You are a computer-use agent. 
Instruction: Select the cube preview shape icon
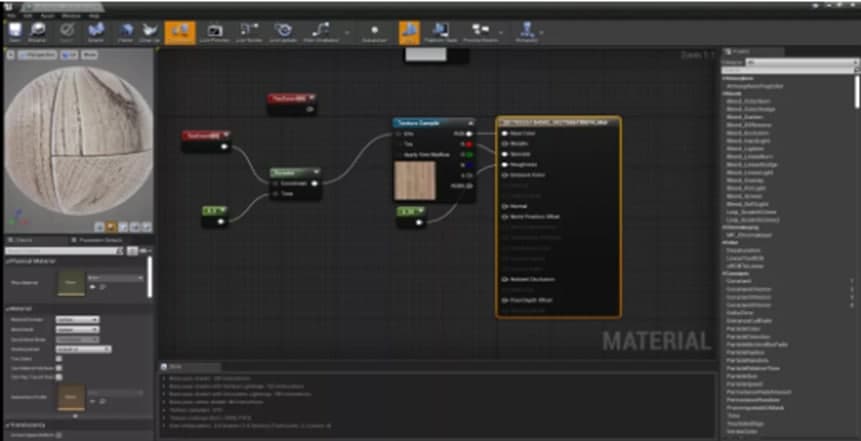135,226
